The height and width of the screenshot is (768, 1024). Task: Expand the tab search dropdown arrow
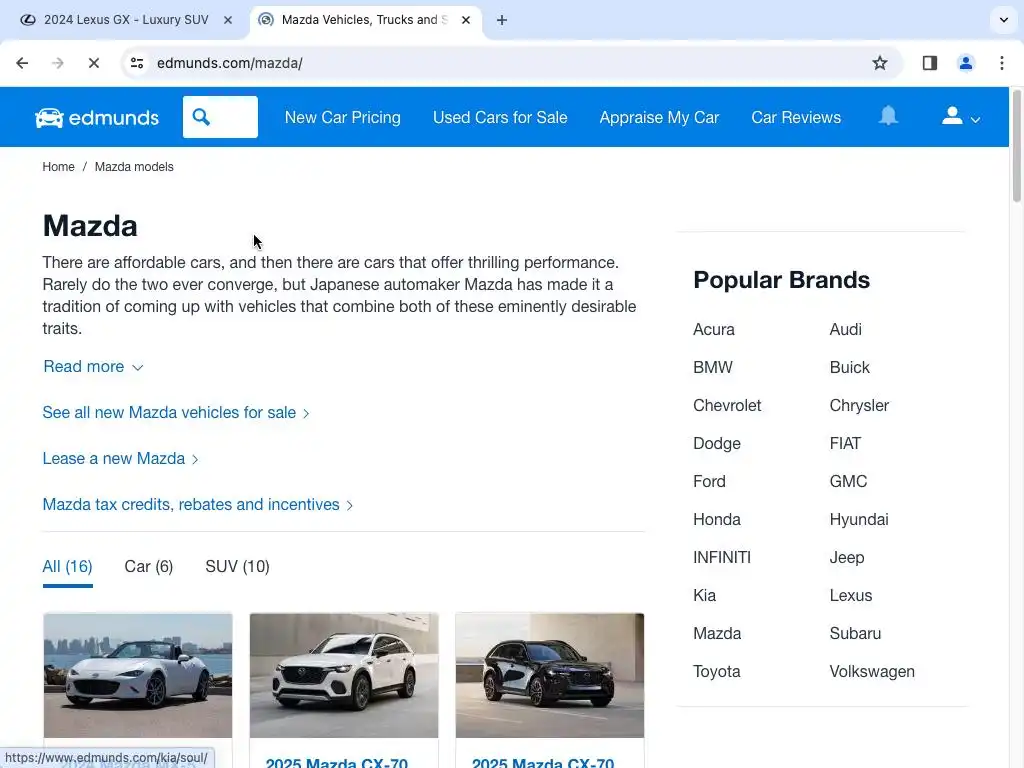click(1004, 20)
